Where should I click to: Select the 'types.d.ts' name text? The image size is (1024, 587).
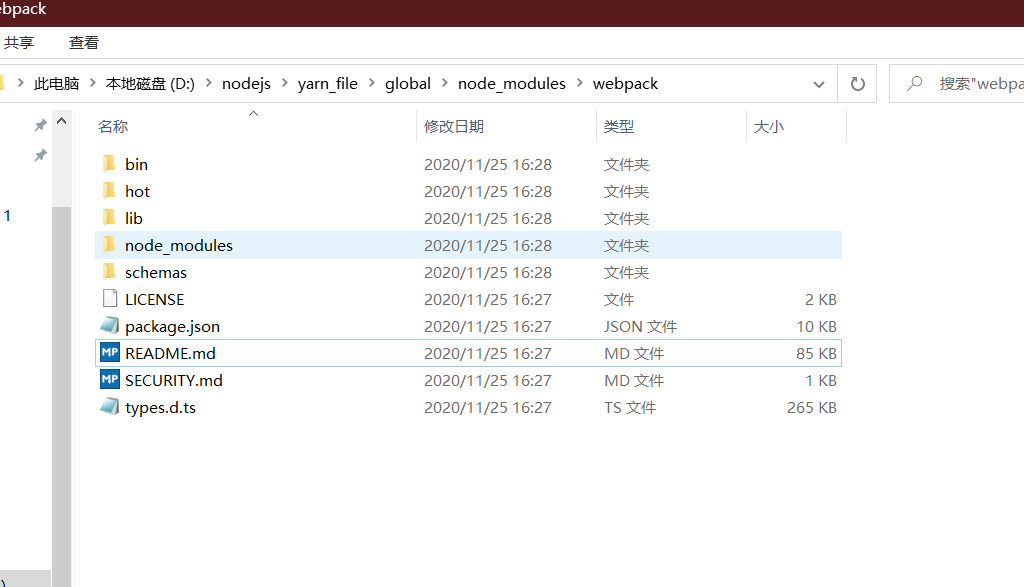coord(161,407)
